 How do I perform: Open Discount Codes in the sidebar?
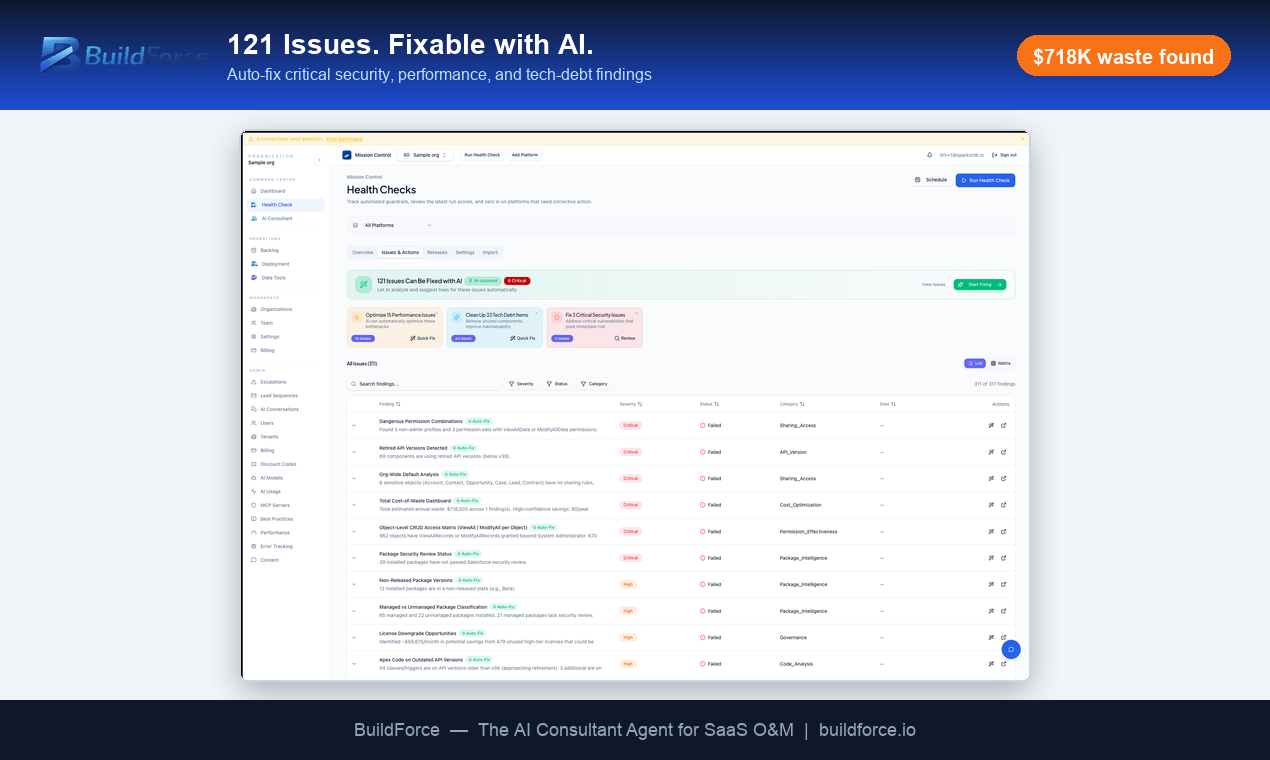click(278, 464)
